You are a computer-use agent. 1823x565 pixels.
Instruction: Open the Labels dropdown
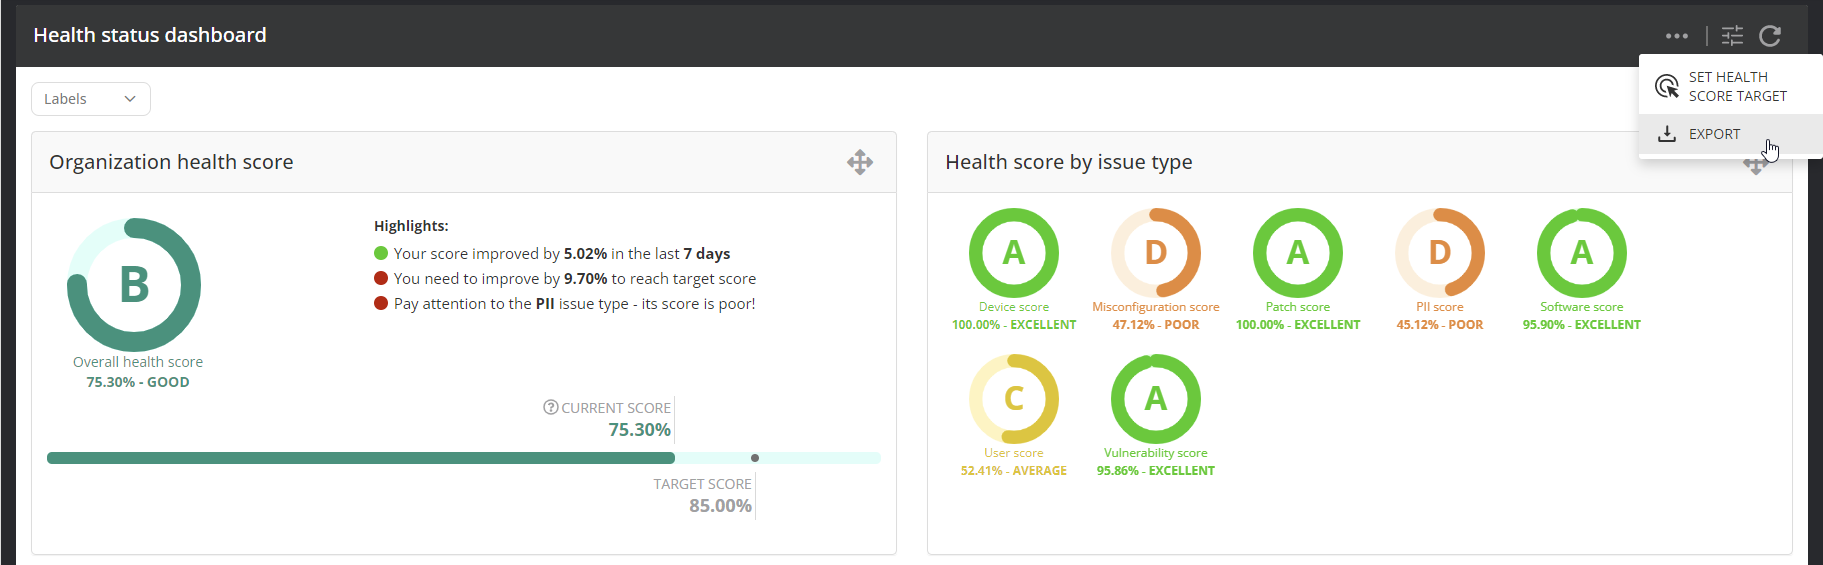pyautogui.click(x=91, y=99)
